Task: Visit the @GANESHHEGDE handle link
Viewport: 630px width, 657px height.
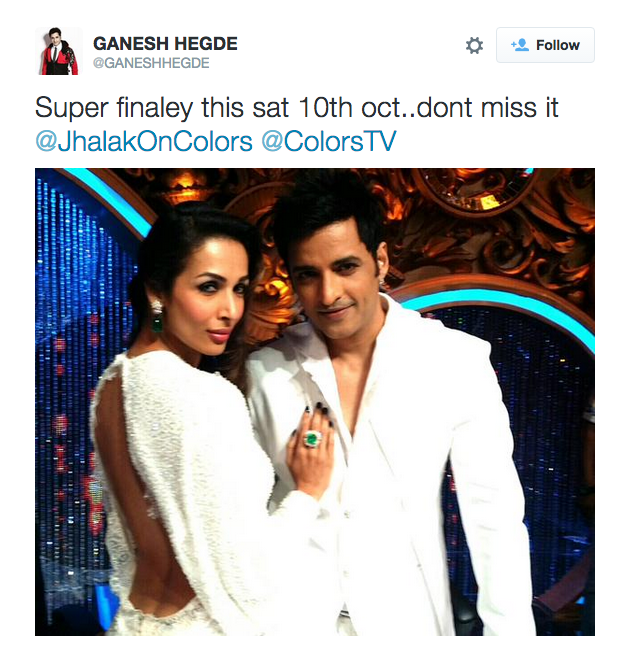Action: (151, 63)
